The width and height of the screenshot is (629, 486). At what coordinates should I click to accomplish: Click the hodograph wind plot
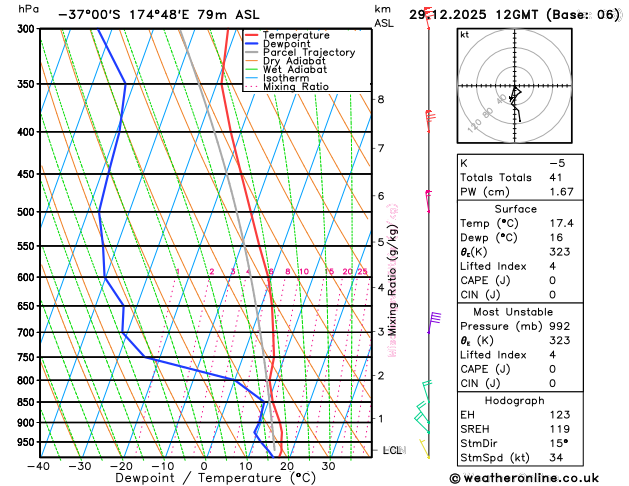click(x=515, y=86)
